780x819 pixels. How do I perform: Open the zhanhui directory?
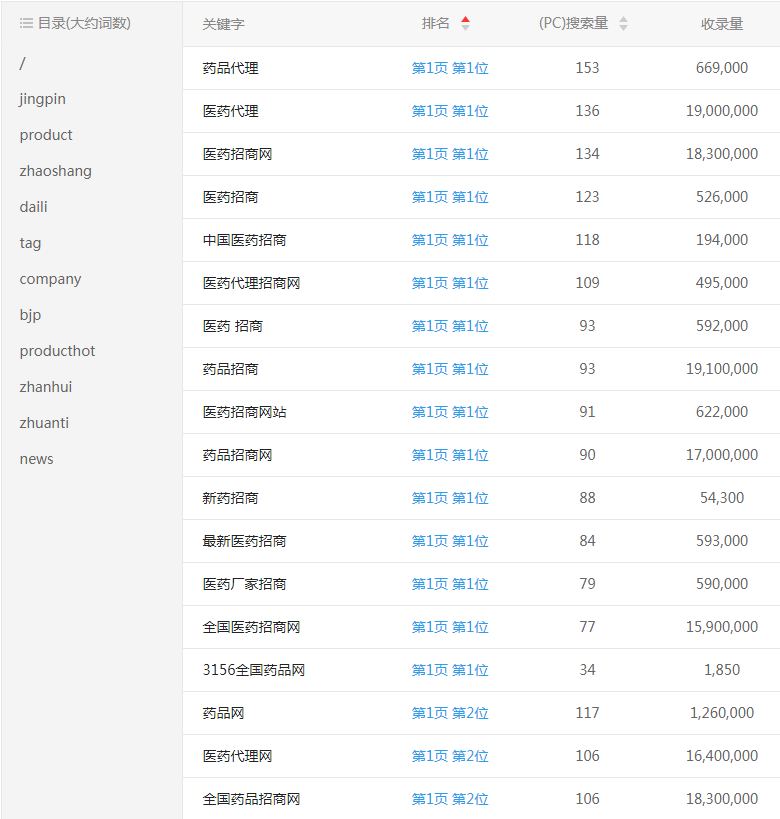[46, 387]
